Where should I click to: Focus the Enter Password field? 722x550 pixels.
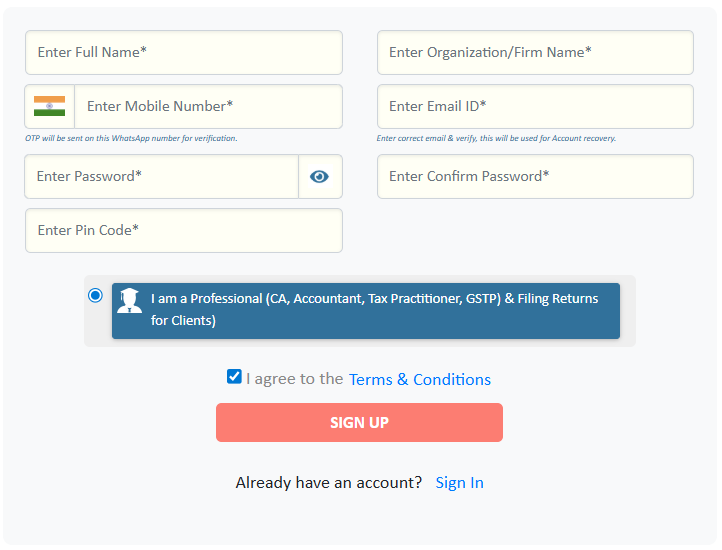tap(162, 177)
